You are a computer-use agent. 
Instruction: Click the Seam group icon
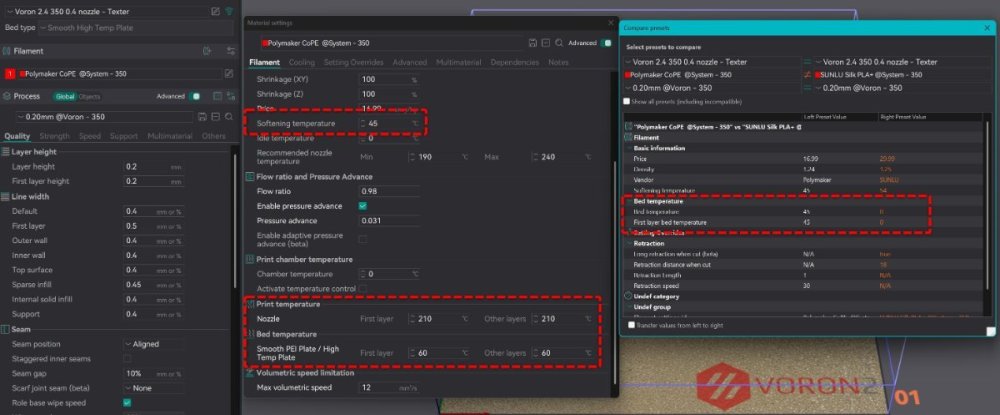tap(6, 329)
